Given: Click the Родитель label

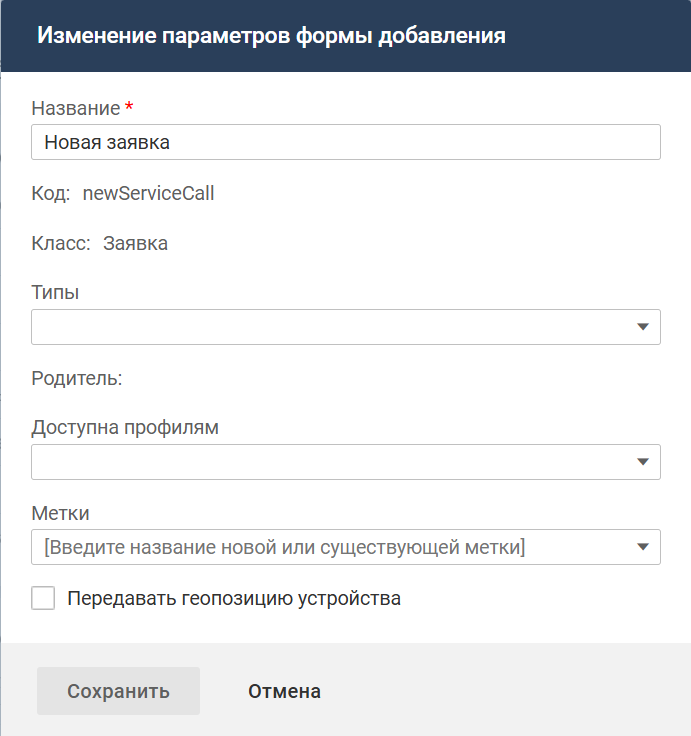Looking at the screenshot, I should pos(76,378).
